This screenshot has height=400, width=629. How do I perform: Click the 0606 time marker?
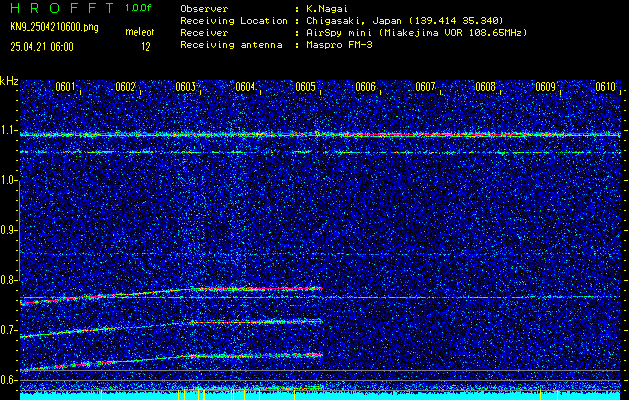(365, 87)
